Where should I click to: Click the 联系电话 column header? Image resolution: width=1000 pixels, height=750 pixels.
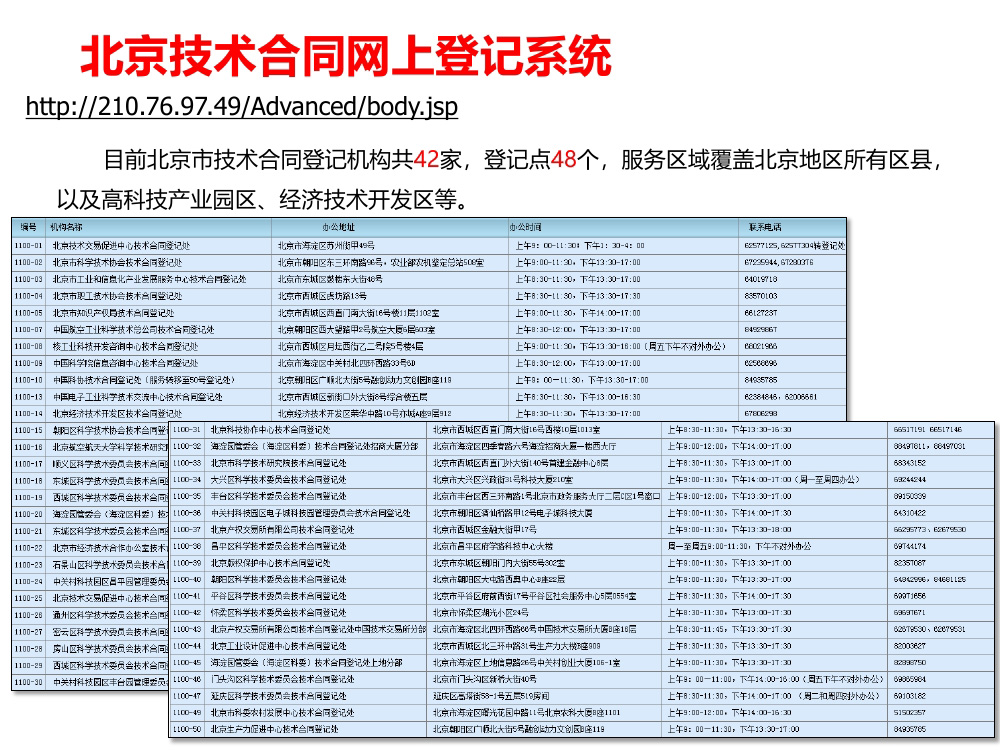[x=765, y=227]
